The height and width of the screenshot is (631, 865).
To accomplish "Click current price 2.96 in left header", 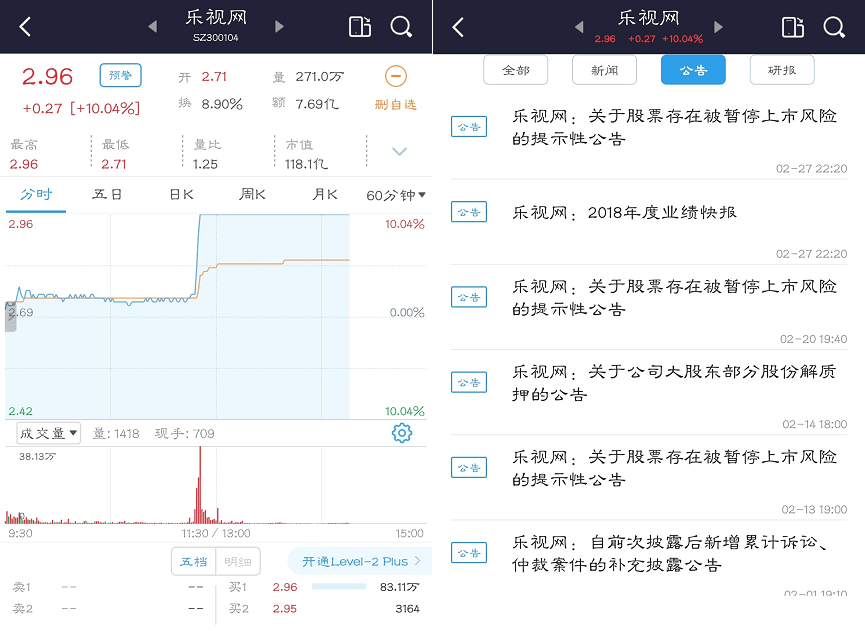I will [47, 77].
